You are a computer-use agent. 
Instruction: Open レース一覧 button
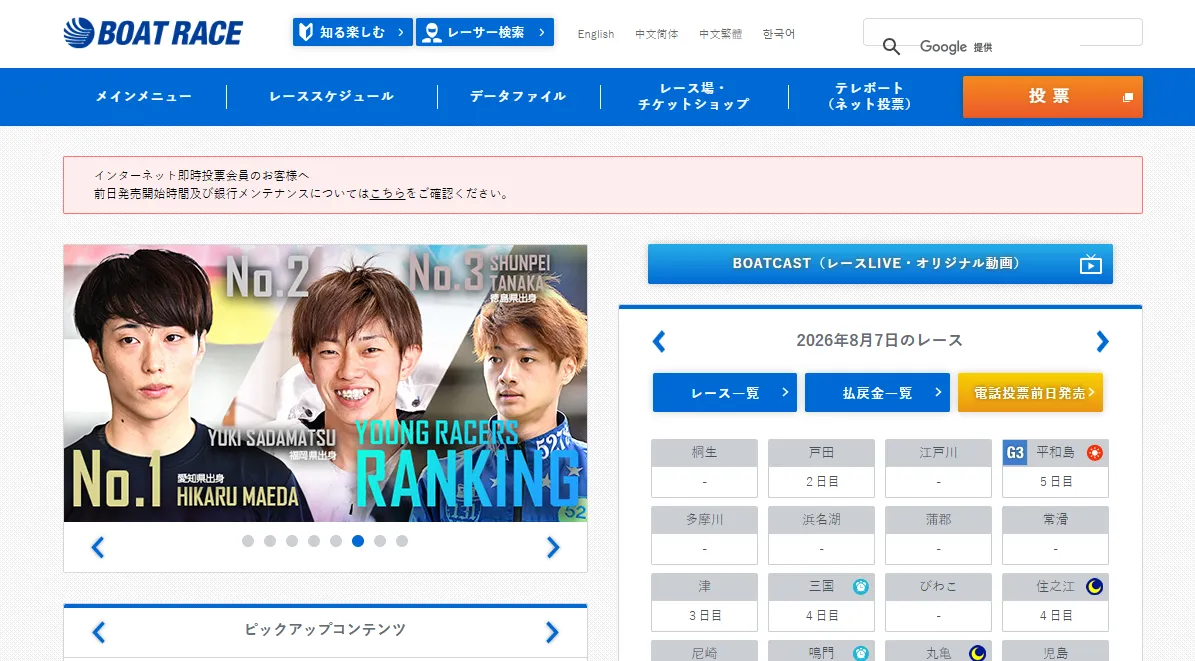[725, 393]
